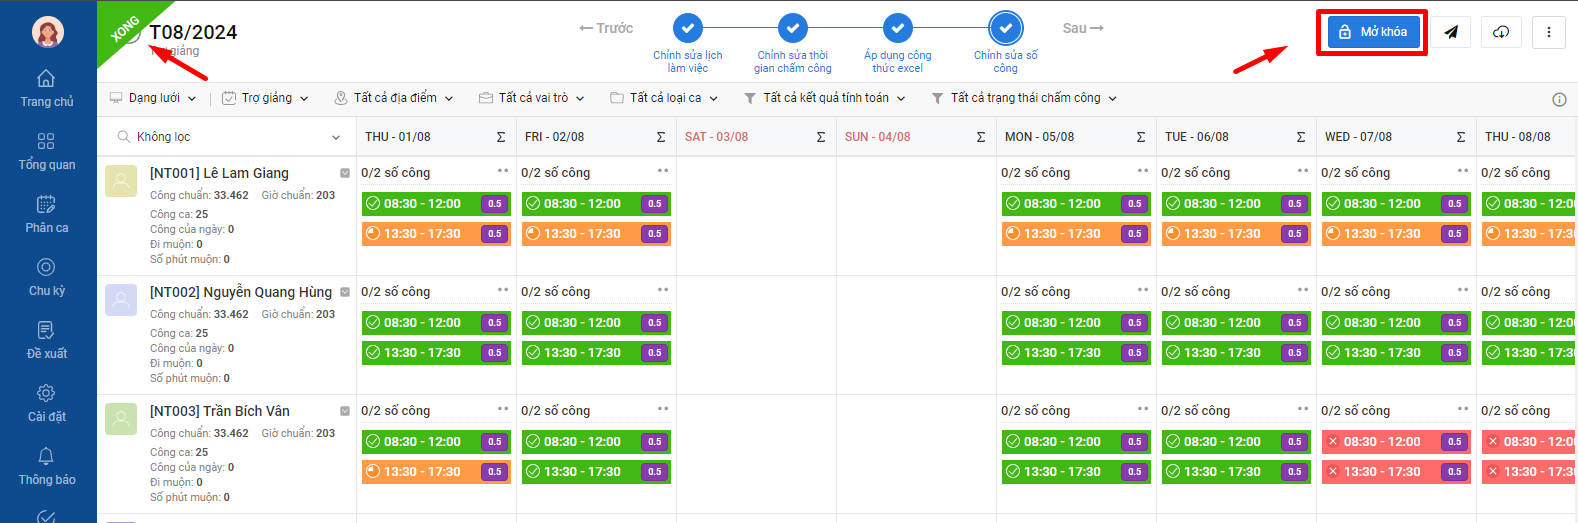Click Nguyễn Quang Hùng's avatar thumbnail

(x=121, y=300)
